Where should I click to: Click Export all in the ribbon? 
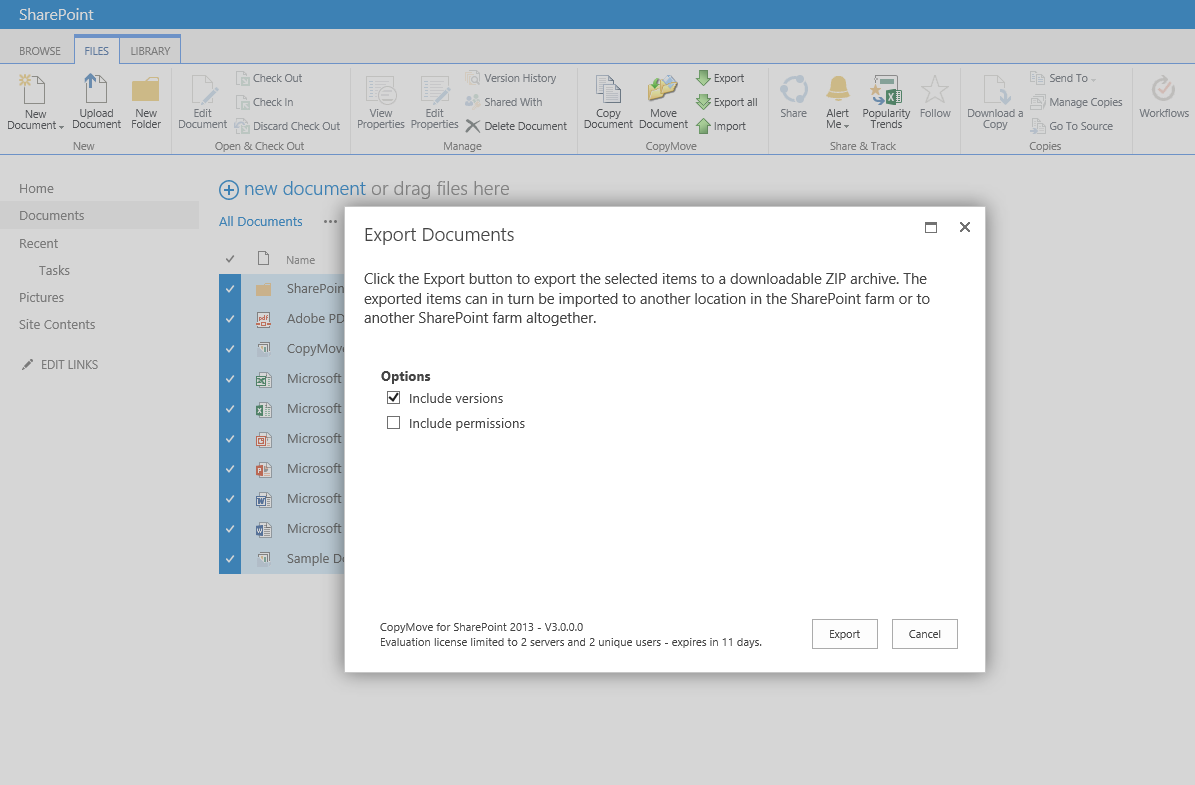click(x=727, y=102)
